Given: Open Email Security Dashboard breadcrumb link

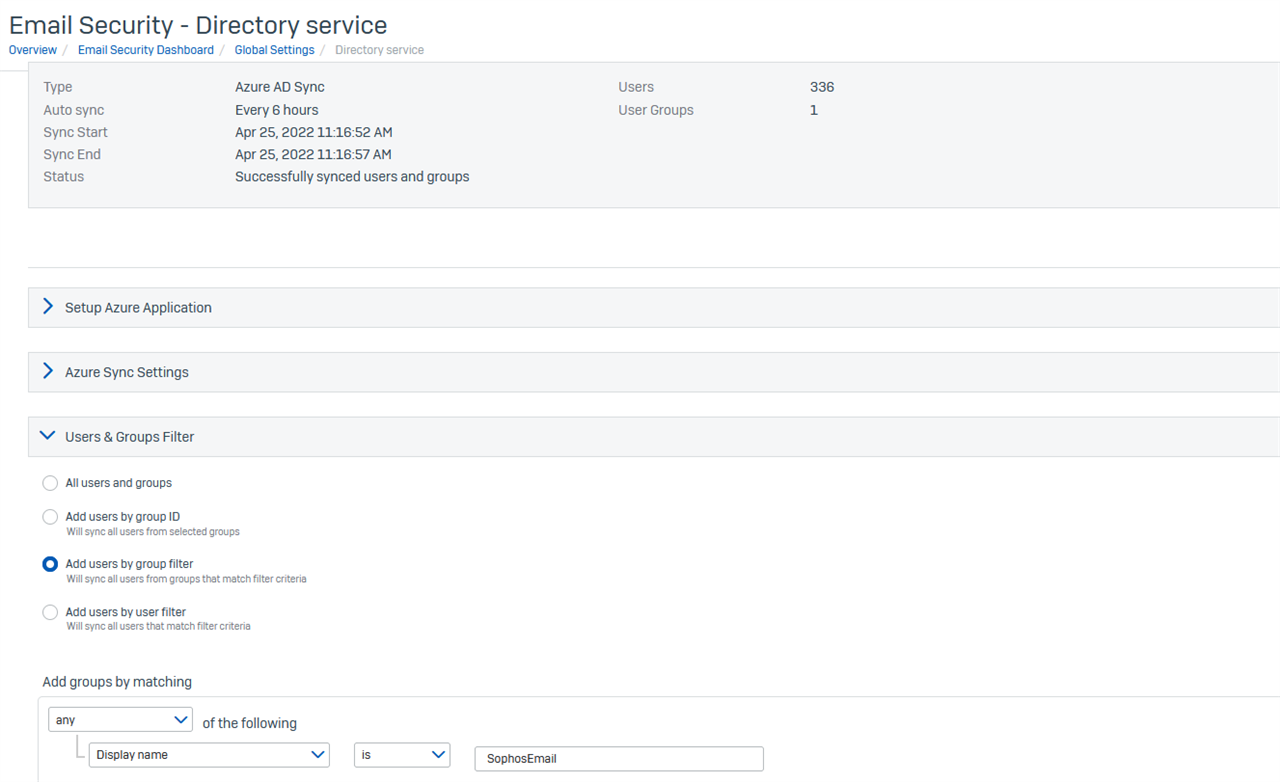Looking at the screenshot, I should (146, 50).
